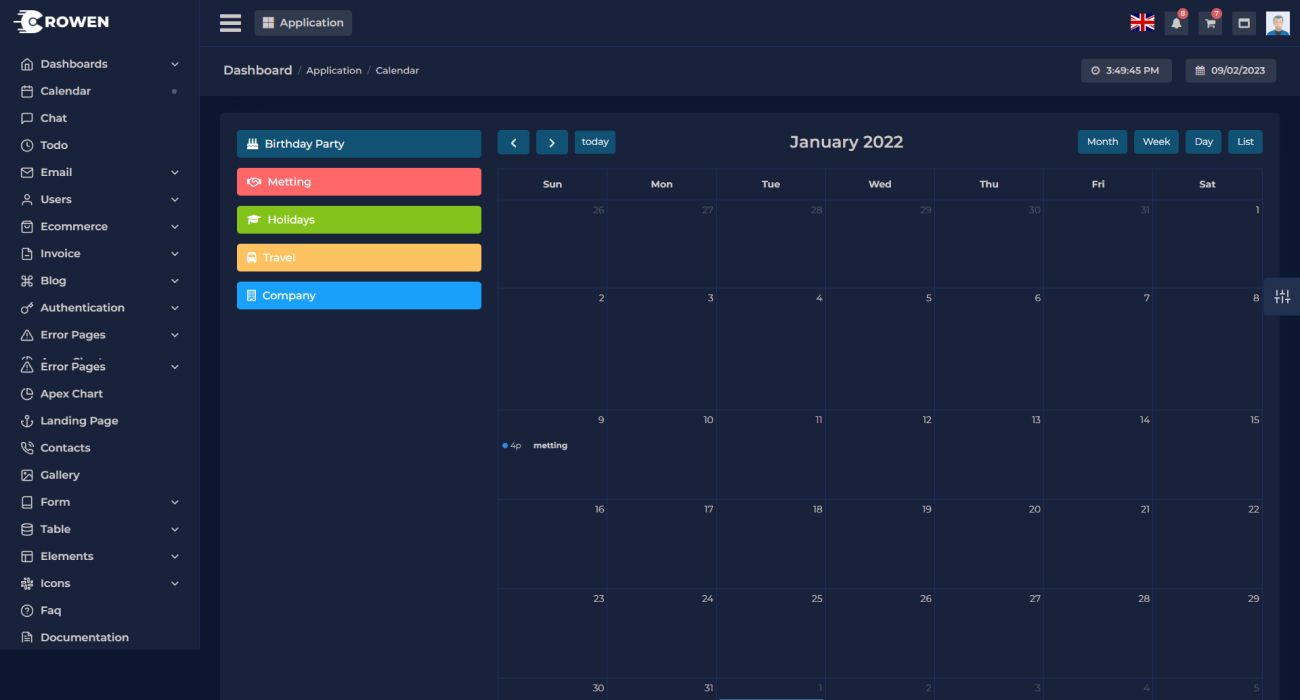Click the Crowen logo
Viewport: 1300px width, 700px height.
pos(62,22)
